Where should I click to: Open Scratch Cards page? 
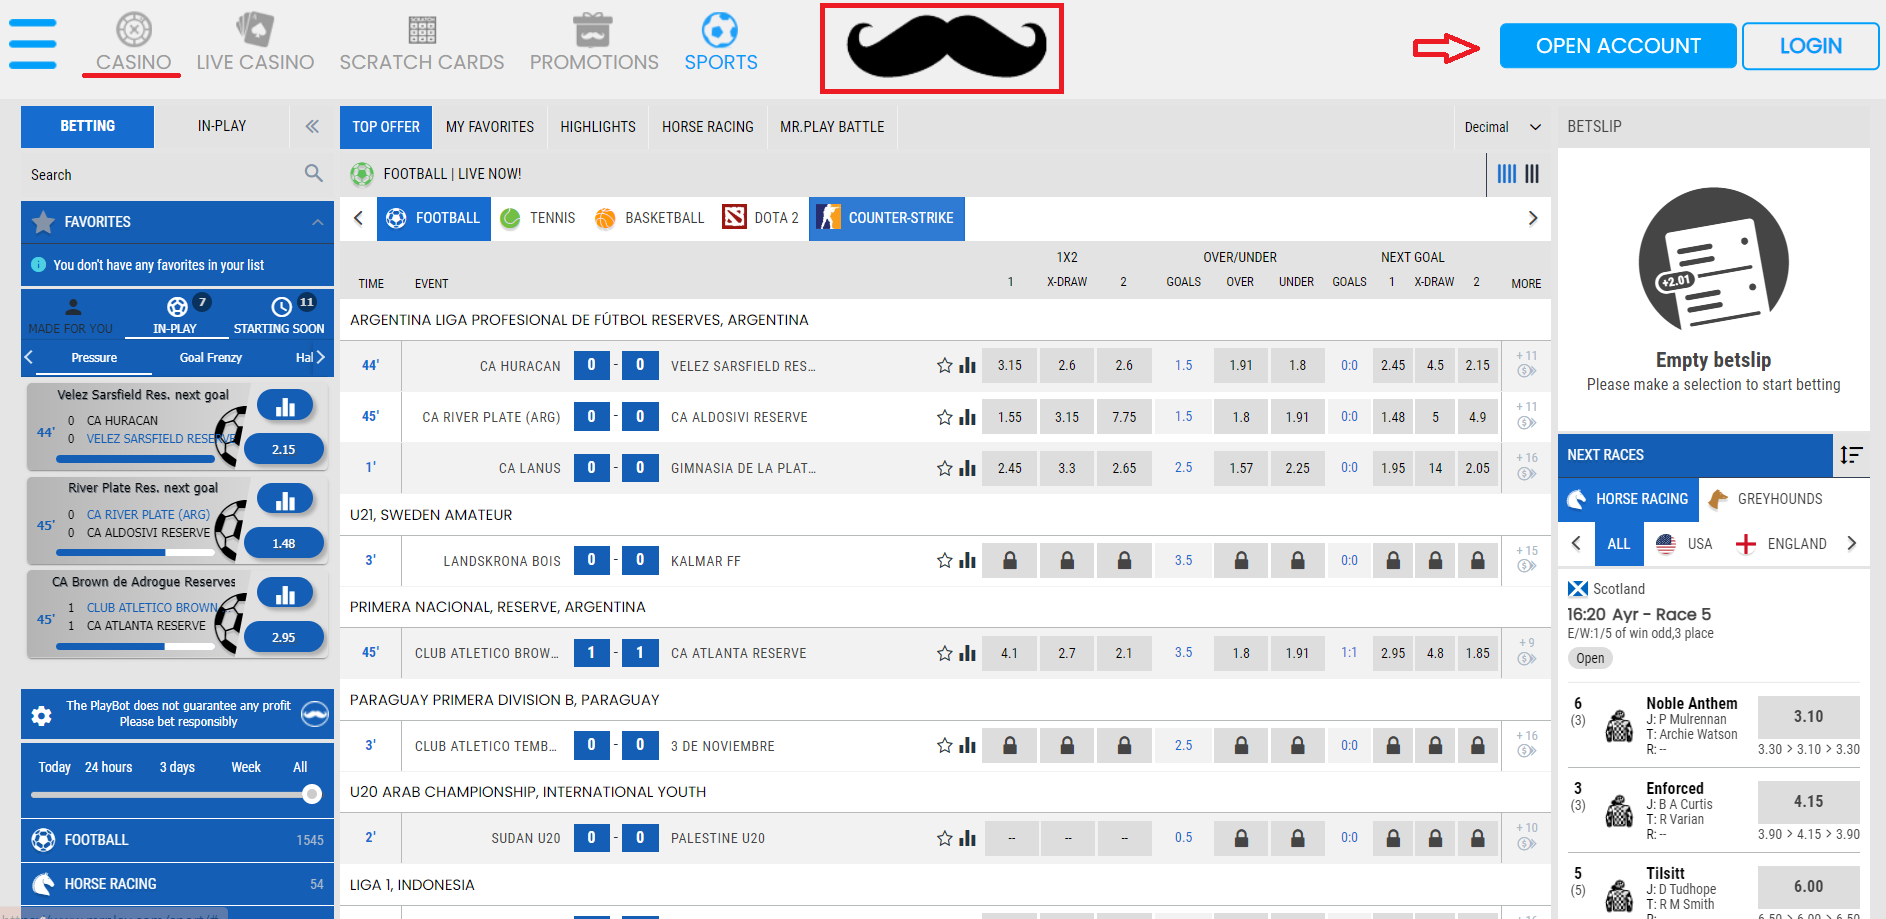pos(422,42)
